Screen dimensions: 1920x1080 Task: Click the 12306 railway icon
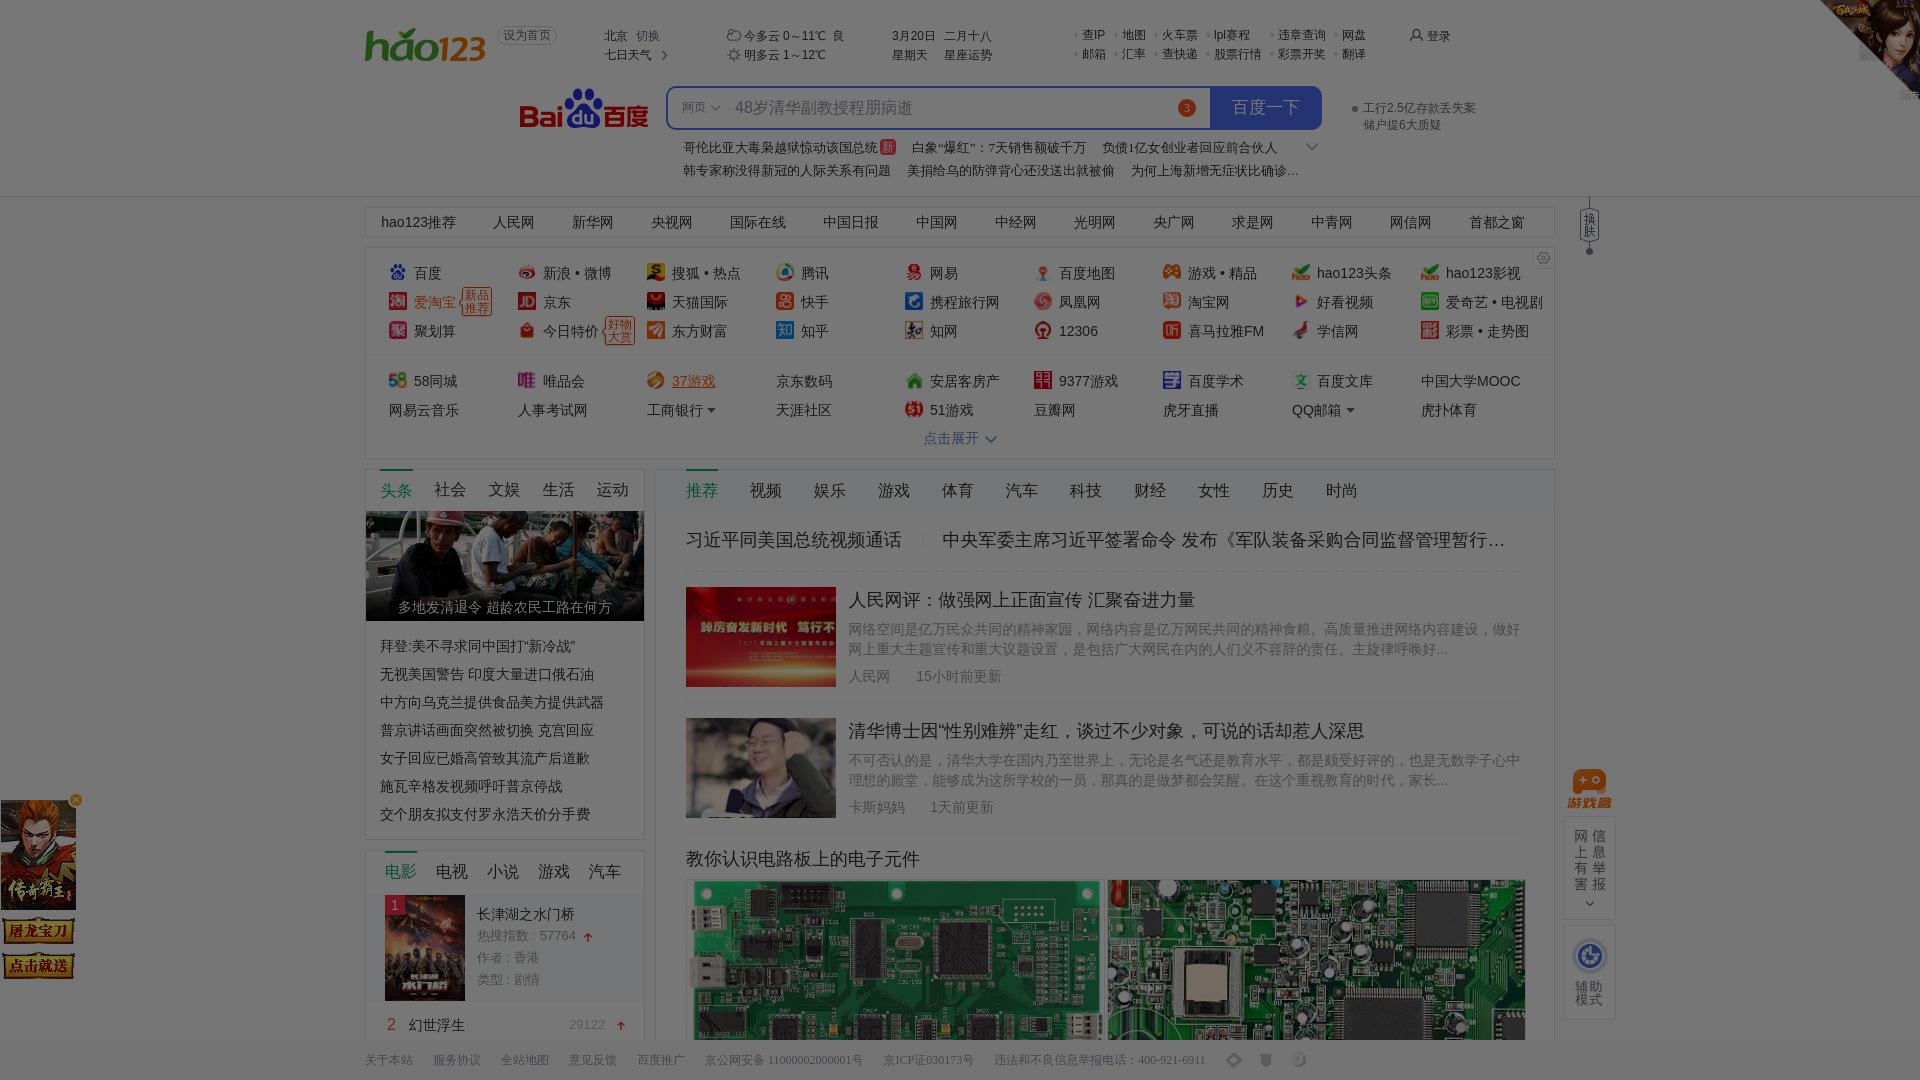[1043, 330]
